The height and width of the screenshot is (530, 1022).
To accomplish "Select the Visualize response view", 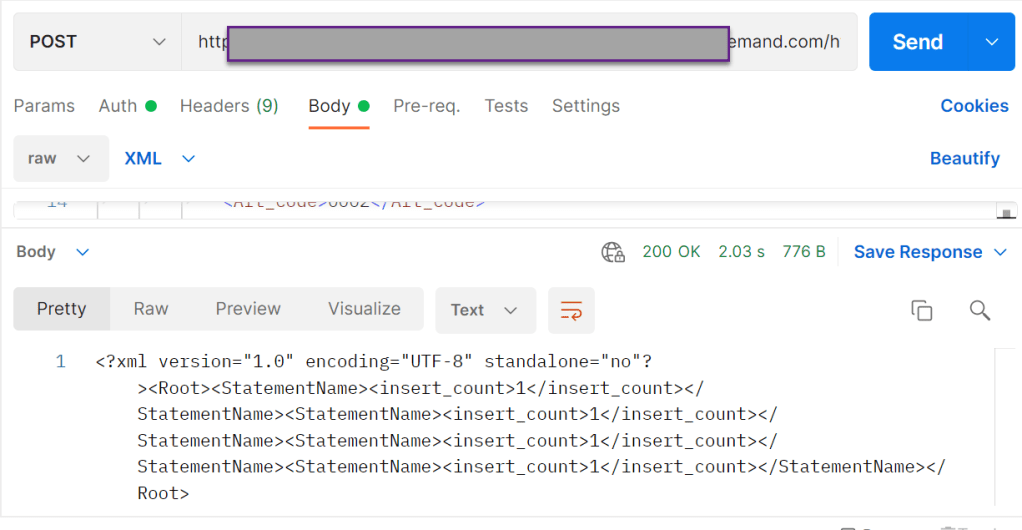I will [364, 309].
